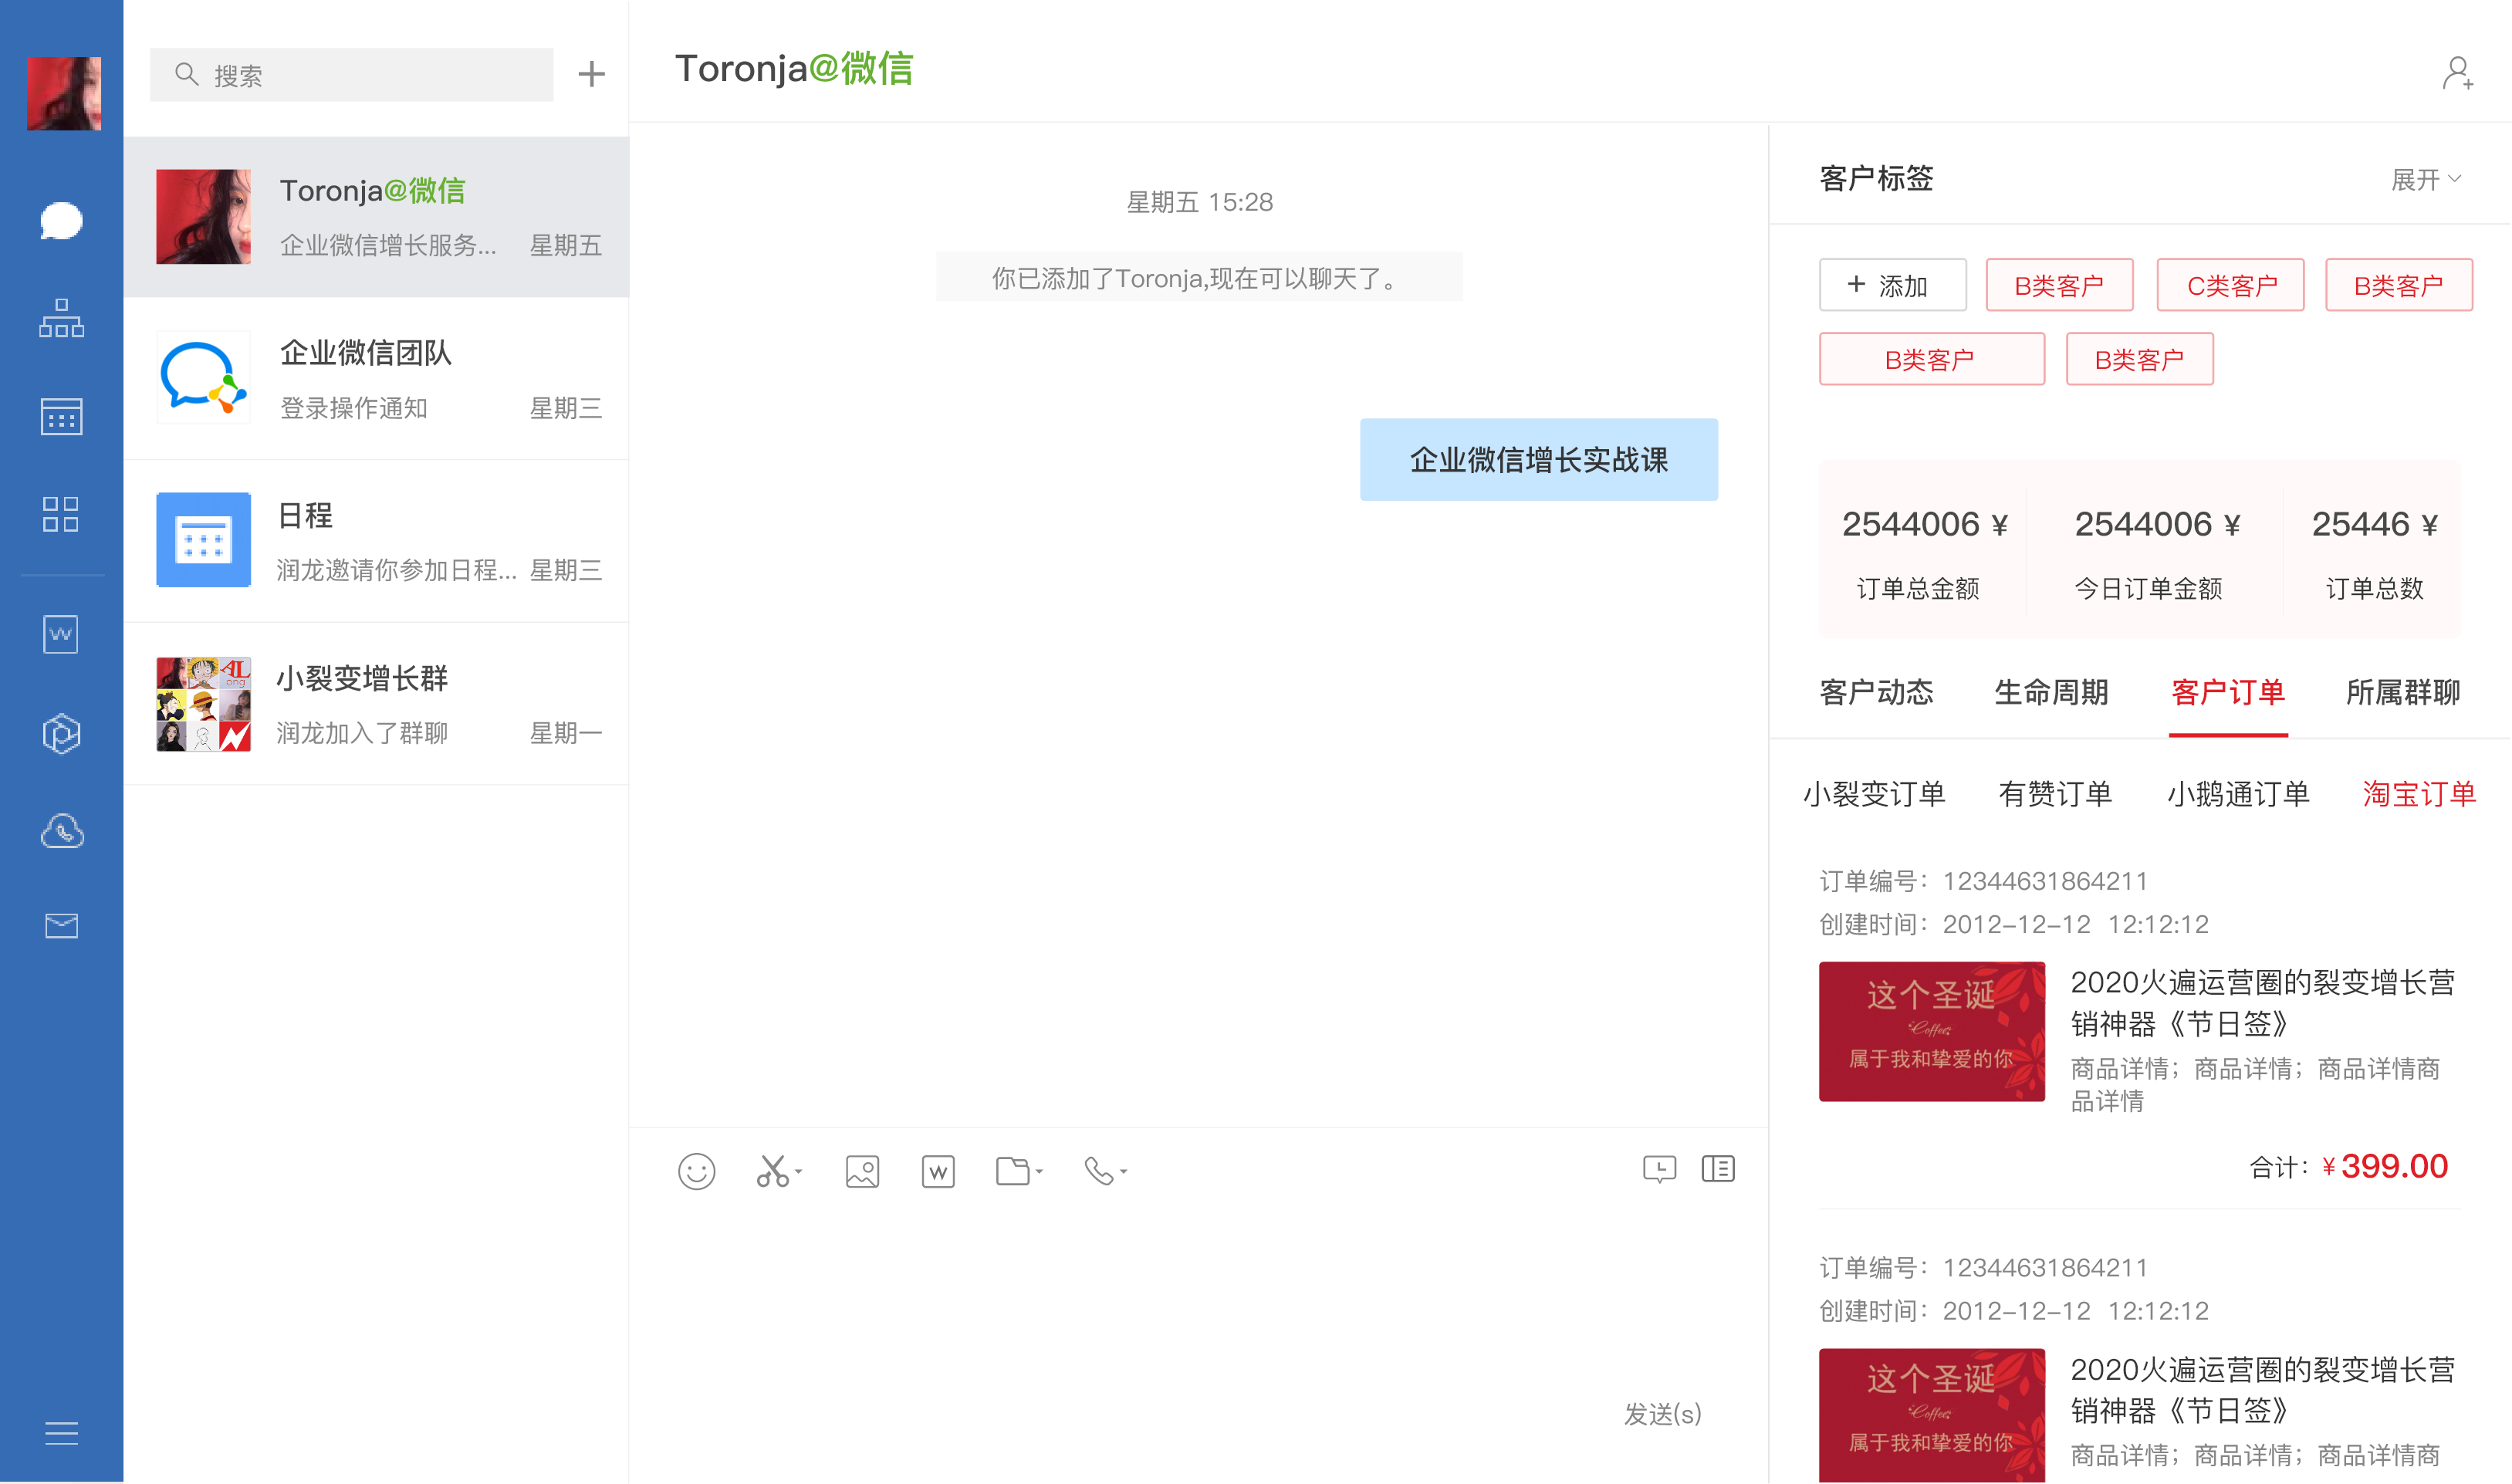The width and height of the screenshot is (2512, 1484).
Task: Click the document icon in chat toolbar
Action: pyautogui.click(x=938, y=1171)
